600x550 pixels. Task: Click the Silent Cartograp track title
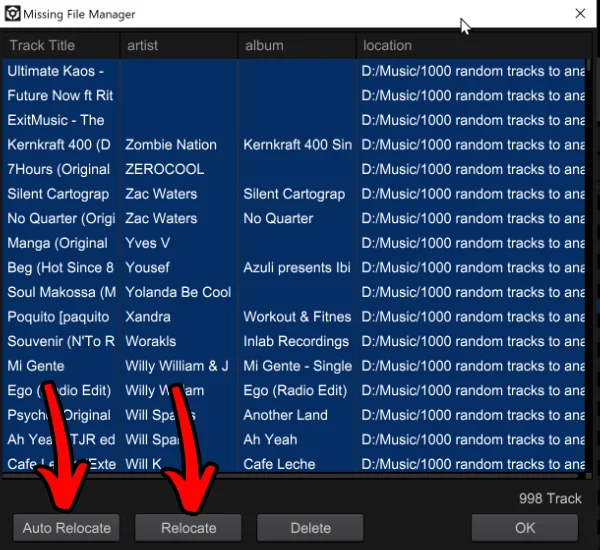60,194
